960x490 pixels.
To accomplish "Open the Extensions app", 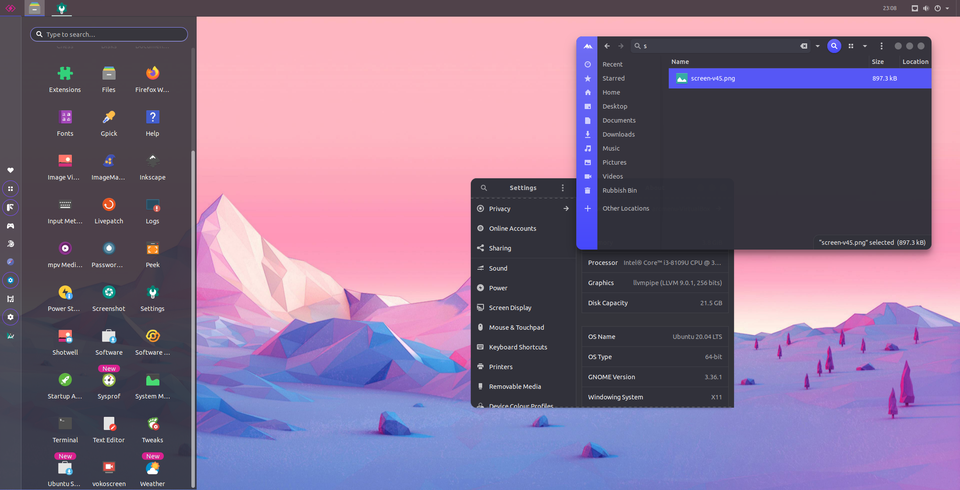I will [x=65, y=80].
